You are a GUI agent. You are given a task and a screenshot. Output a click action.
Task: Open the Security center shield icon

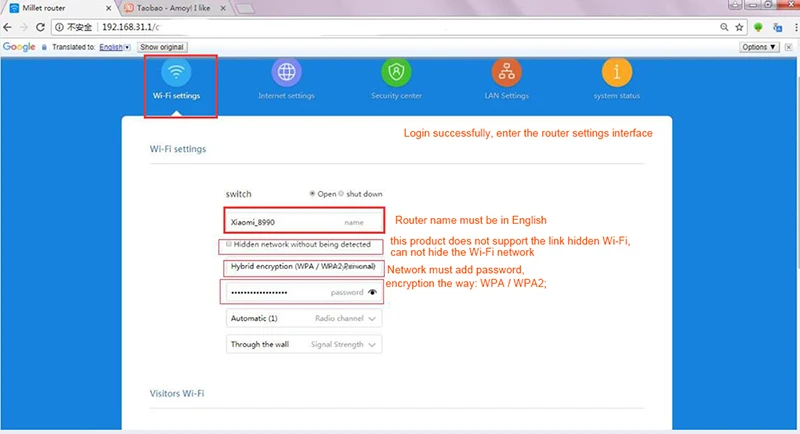click(x=396, y=72)
